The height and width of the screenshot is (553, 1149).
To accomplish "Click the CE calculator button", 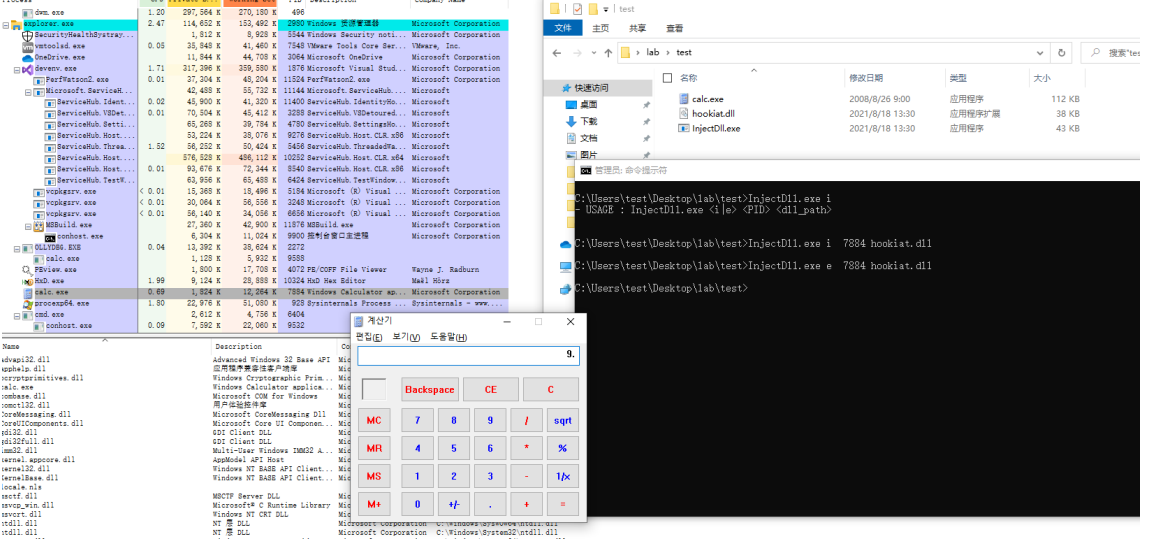I will click(x=490, y=390).
